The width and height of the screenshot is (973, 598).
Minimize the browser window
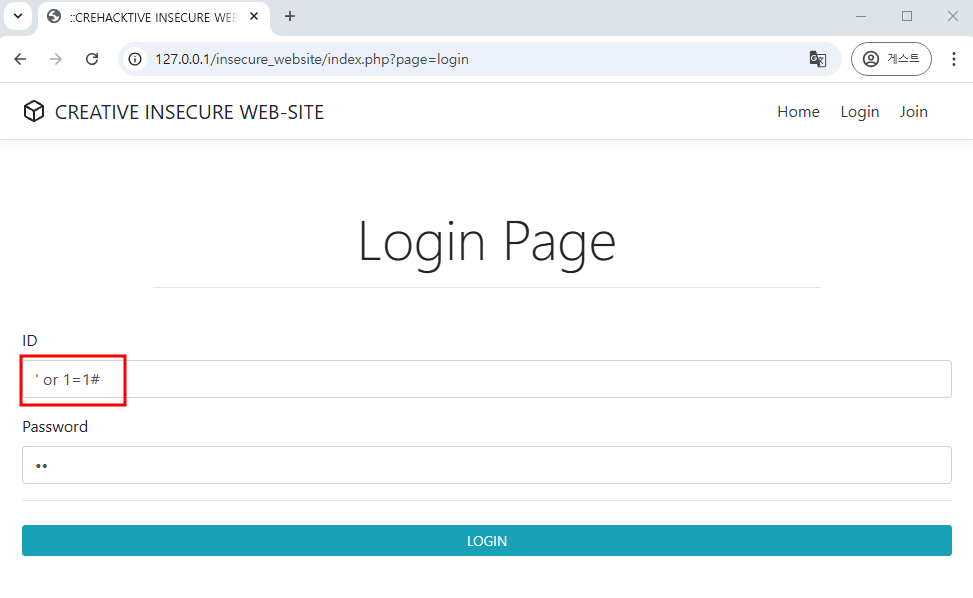coord(861,17)
